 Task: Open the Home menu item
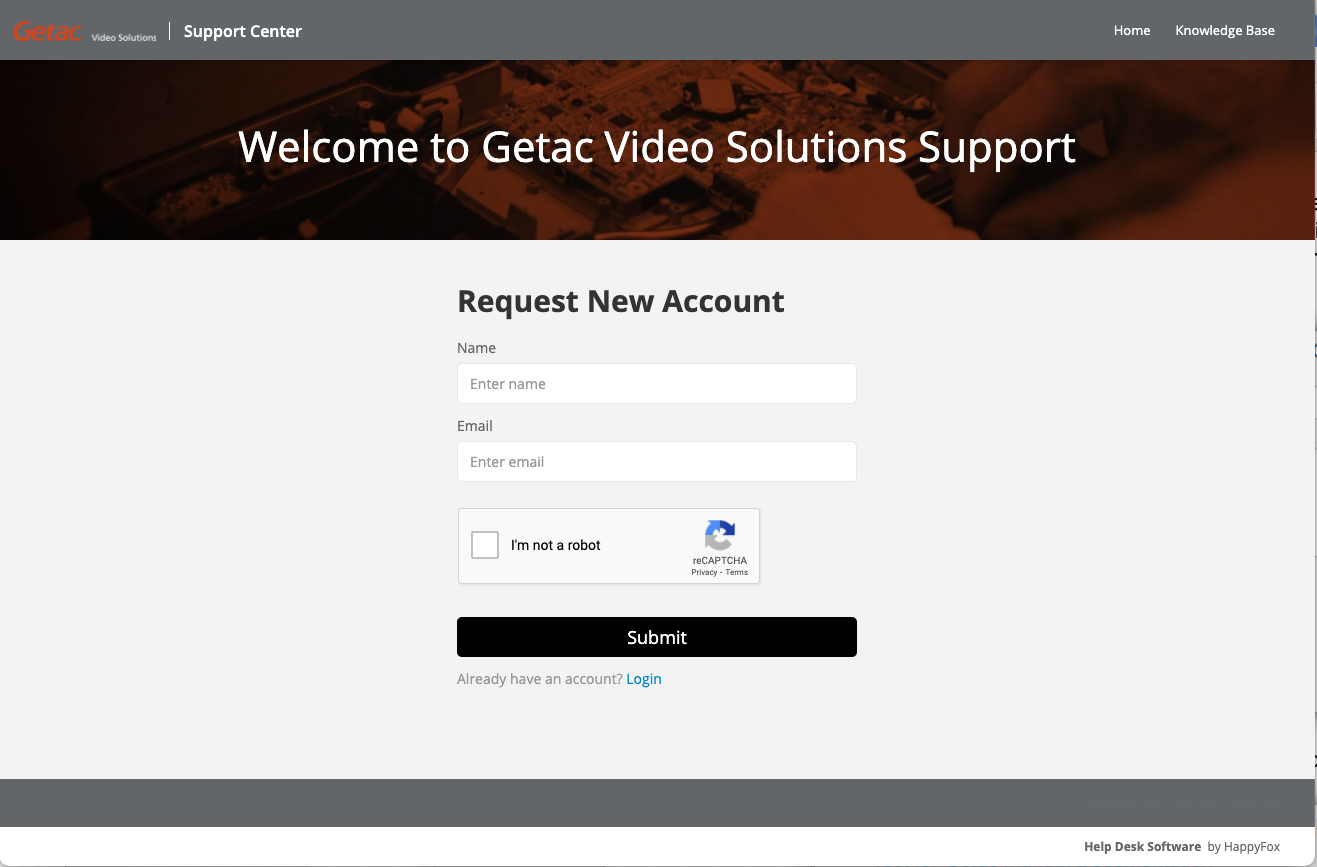click(x=1132, y=31)
